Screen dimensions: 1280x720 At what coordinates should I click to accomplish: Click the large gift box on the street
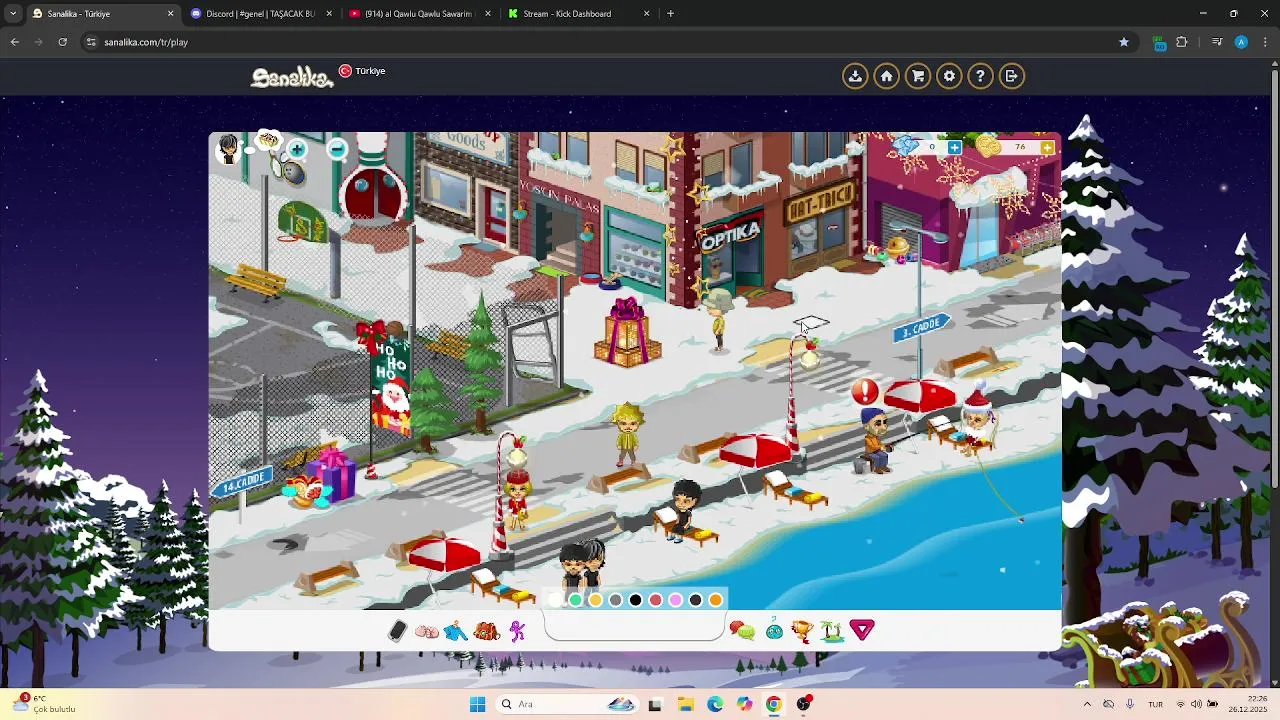(627, 333)
